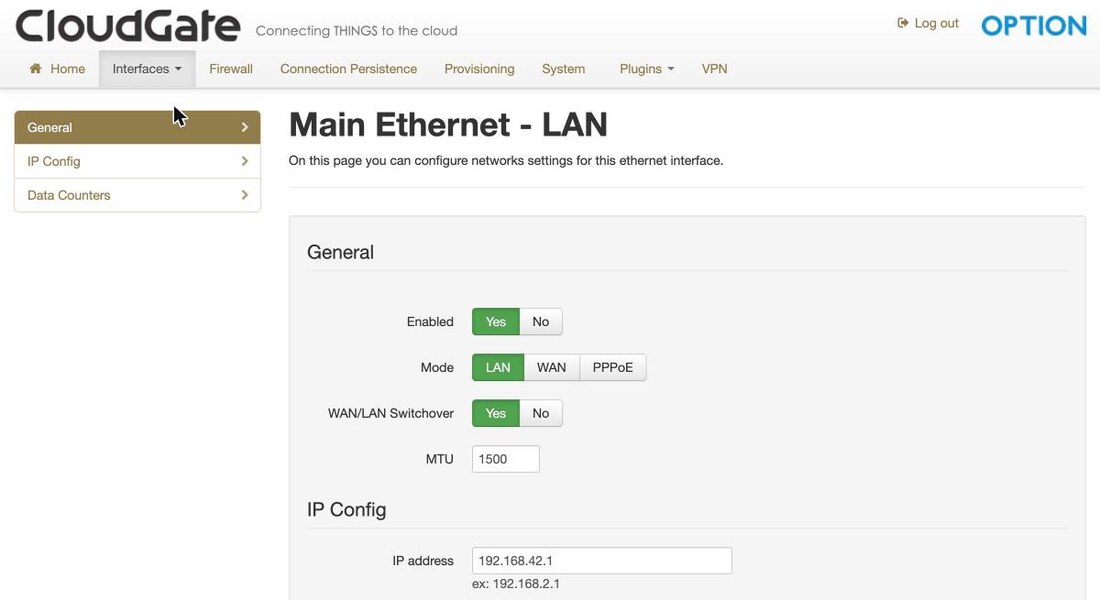Click the 'Main Ethernet - LAN' heading

click(448, 125)
